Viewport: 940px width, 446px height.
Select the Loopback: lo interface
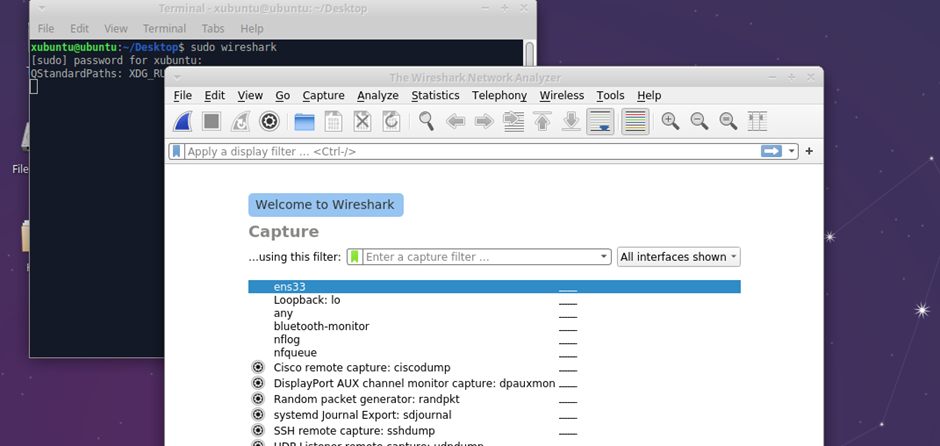click(x=494, y=300)
